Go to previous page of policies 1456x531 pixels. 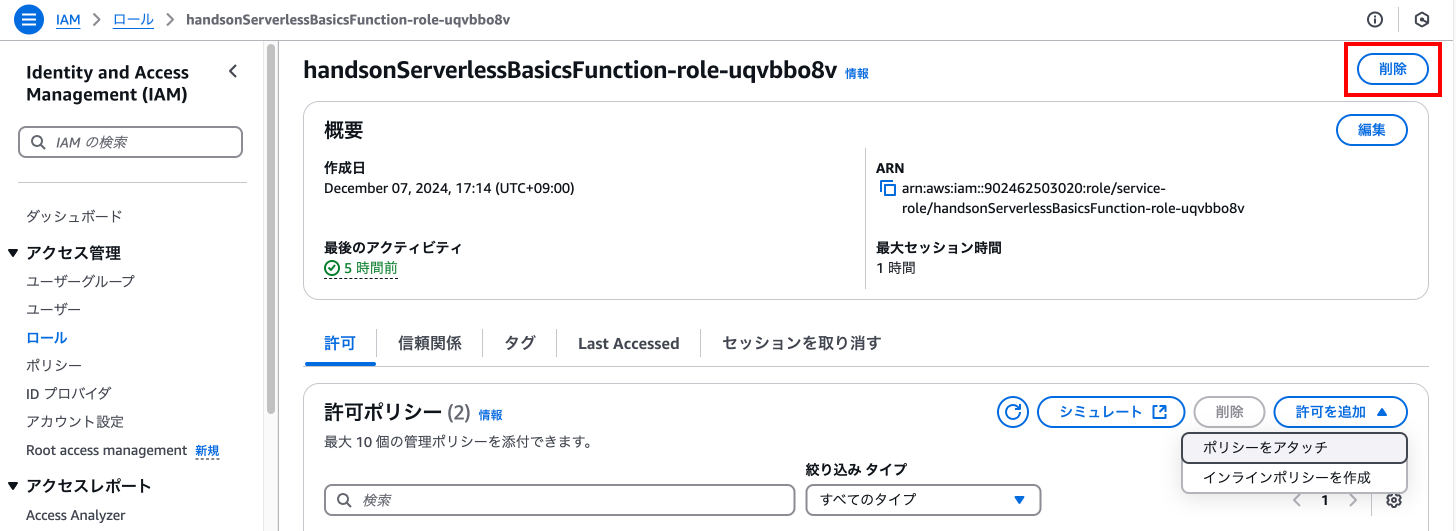1297,500
